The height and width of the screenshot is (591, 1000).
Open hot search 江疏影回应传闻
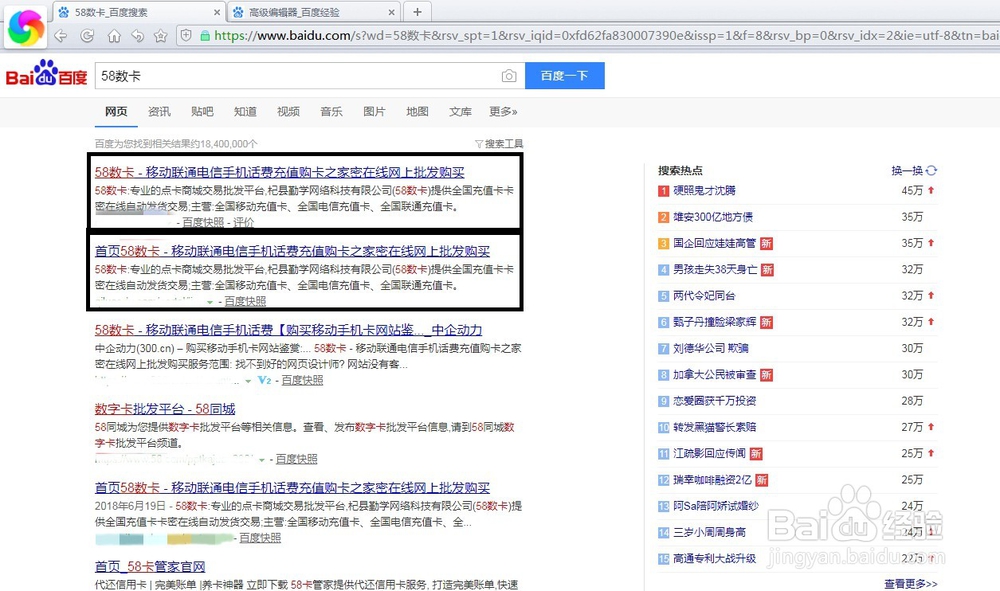click(x=709, y=453)
